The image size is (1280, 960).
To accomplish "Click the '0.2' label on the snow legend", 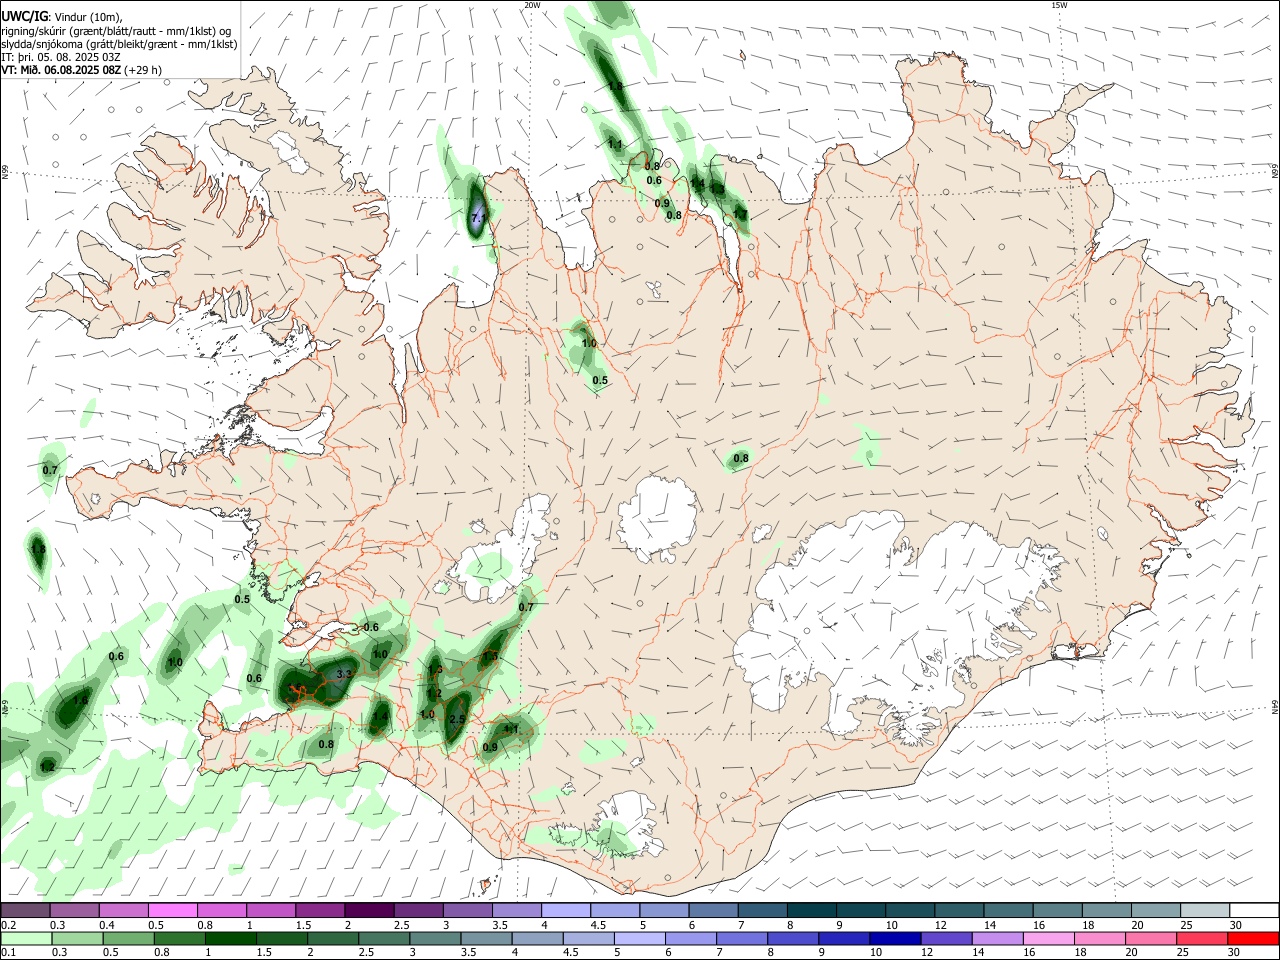I will click(8, 925).
